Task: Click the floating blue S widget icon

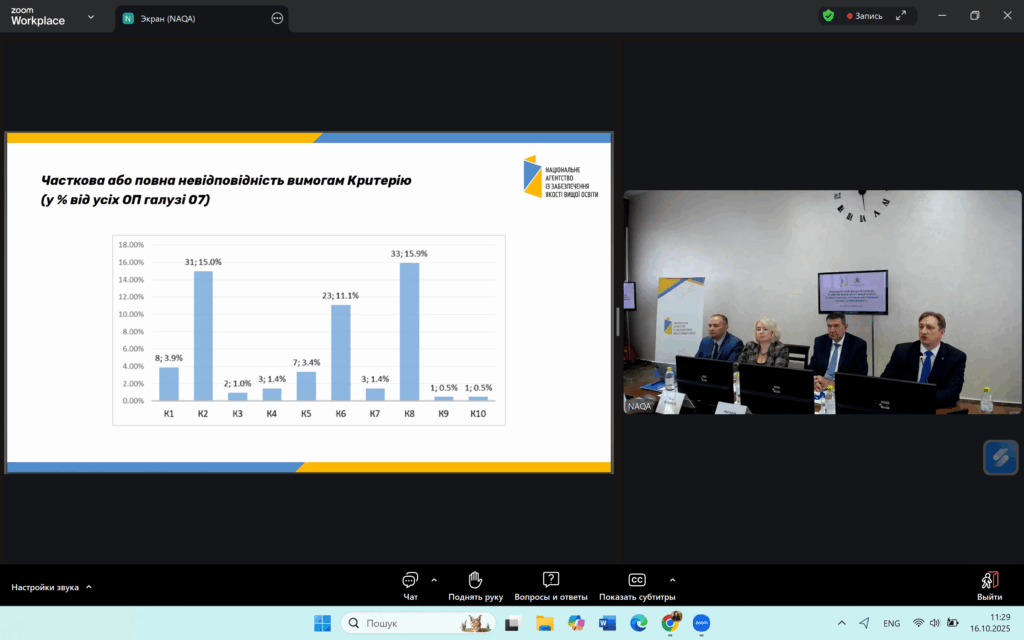Action: (1000, 457)
